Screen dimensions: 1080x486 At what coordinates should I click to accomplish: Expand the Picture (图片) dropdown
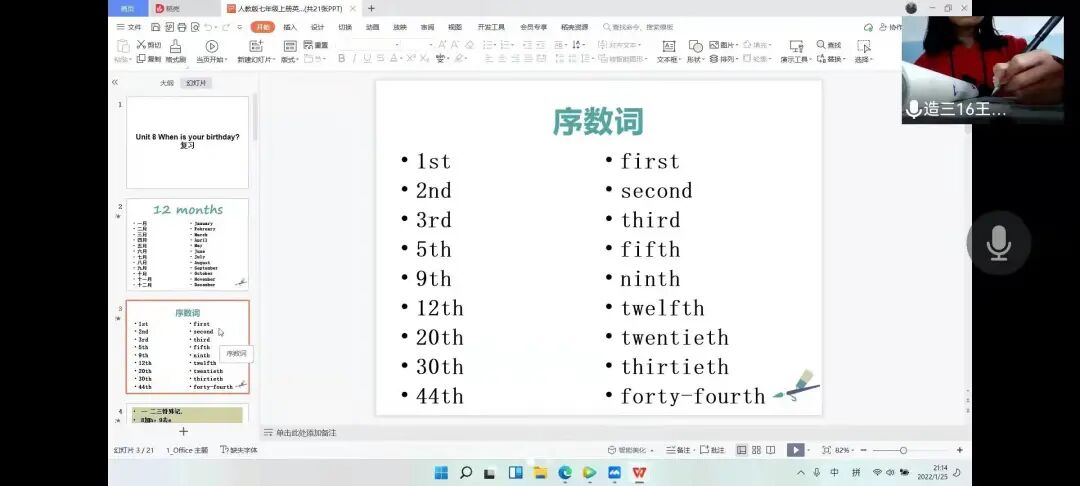(x=723, y=45)
